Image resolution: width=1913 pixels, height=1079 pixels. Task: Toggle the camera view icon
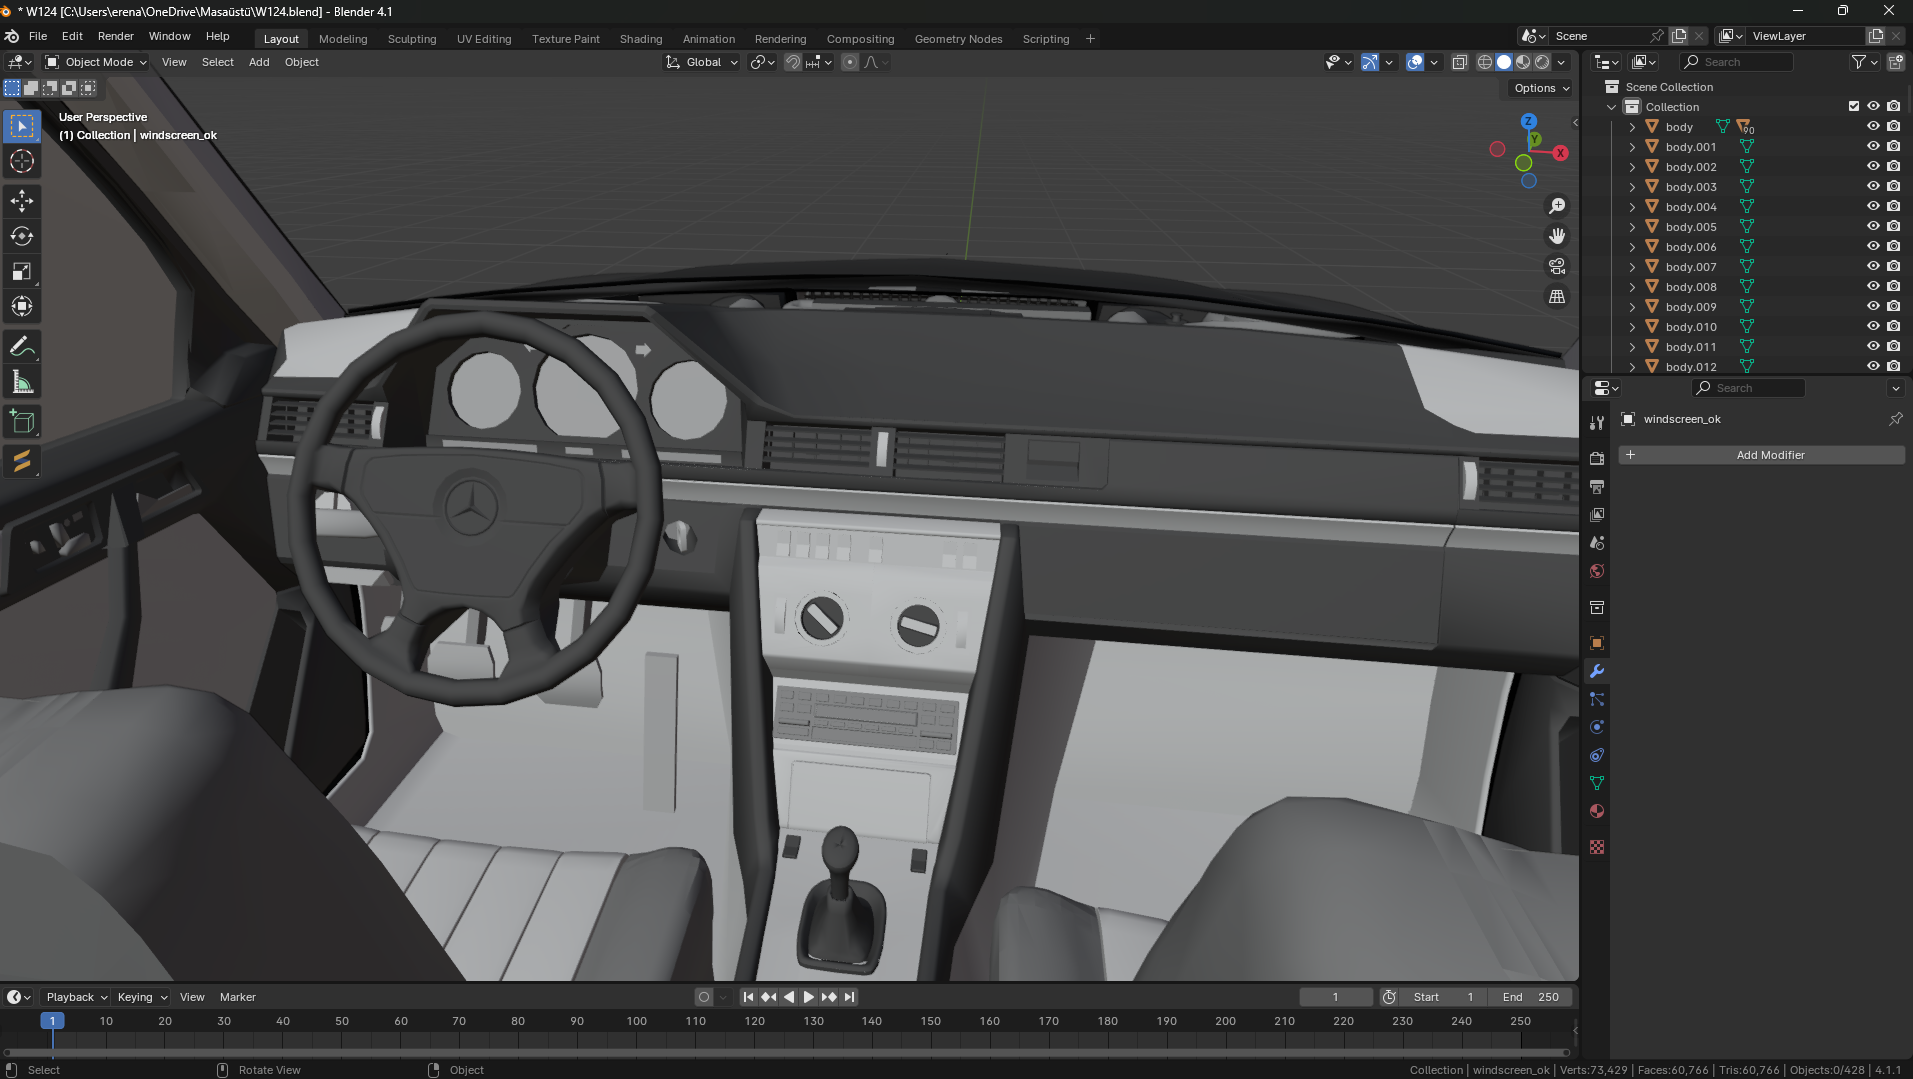click(x=1557, y=266)
